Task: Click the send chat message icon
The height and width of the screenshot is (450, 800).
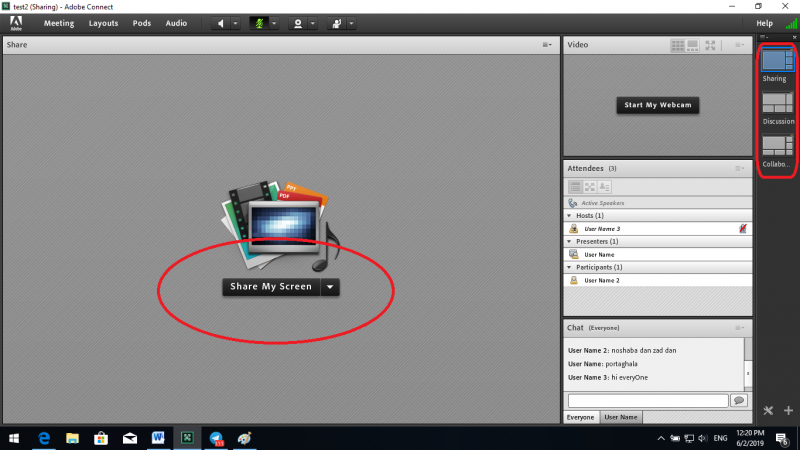Action: tap(739, 400)
